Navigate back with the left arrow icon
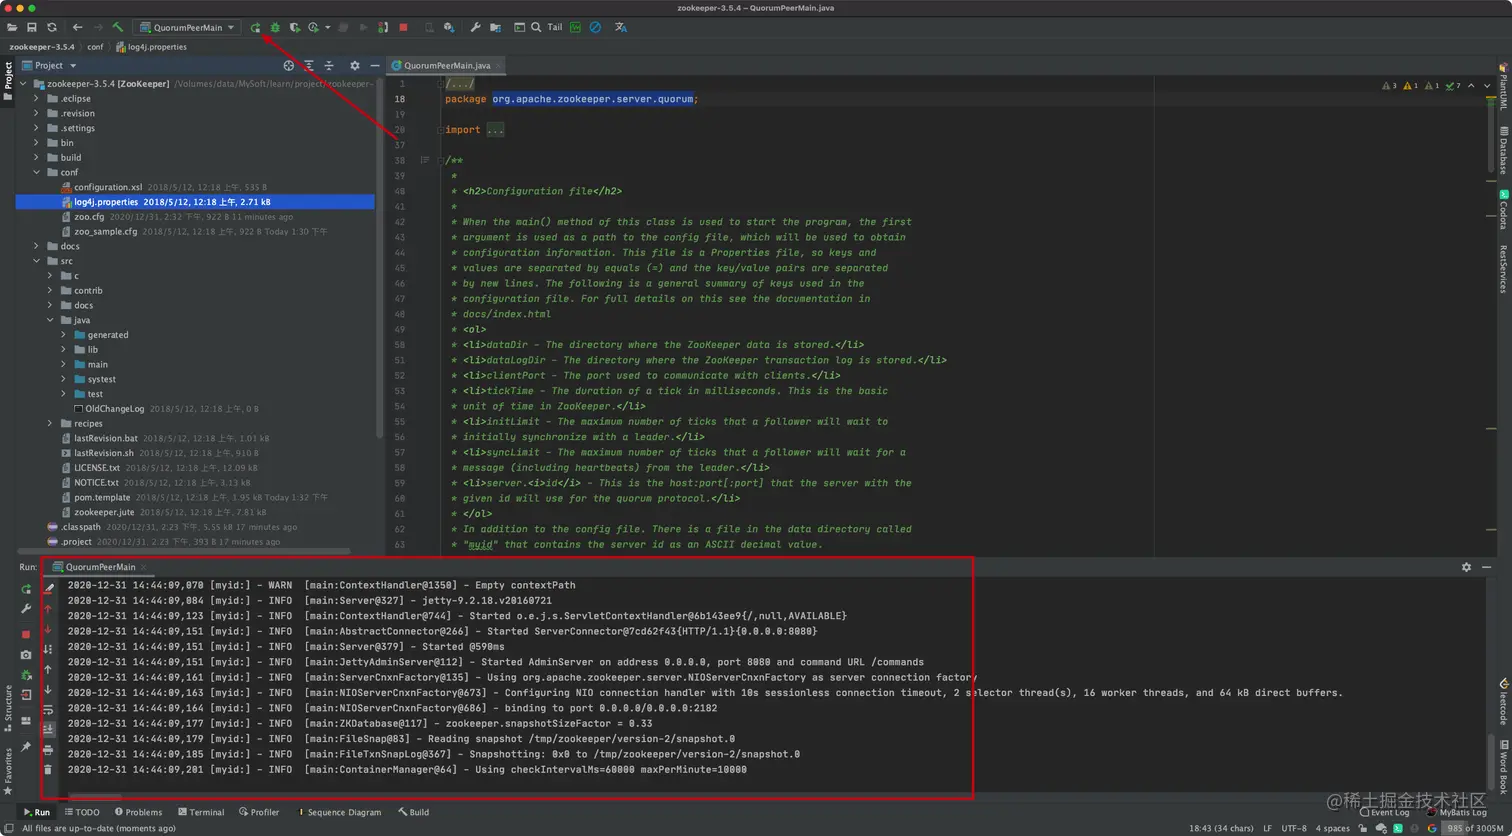Image resolution: width=1512 pixels, height=836 pixels. click(x=77, y=28)
